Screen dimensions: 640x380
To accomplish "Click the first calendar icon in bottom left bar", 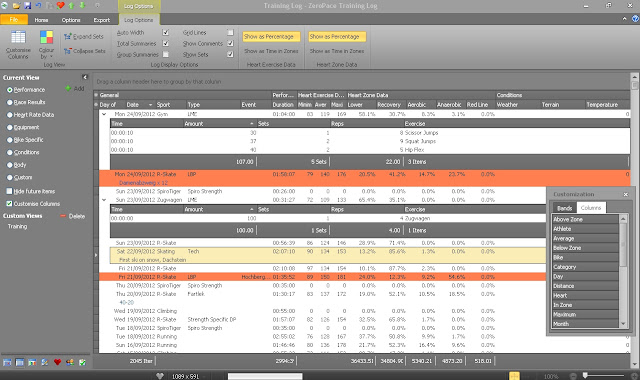I will tap(7, 362).
